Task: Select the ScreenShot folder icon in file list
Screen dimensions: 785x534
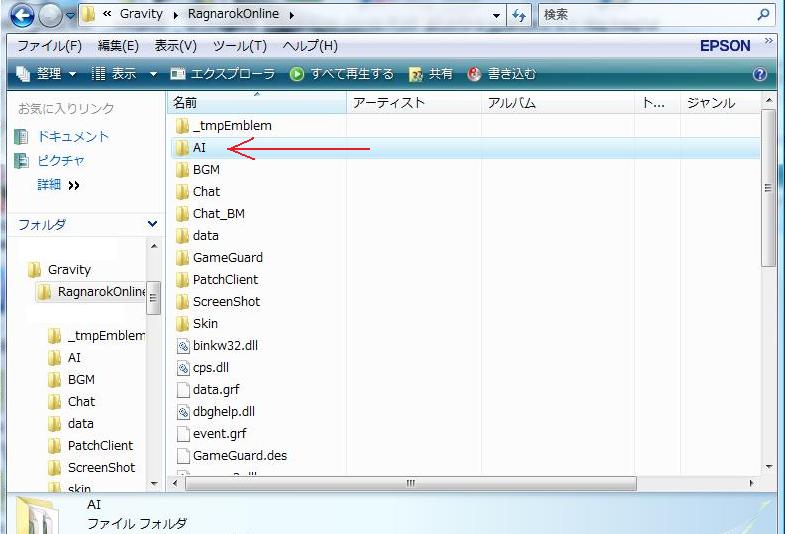Action: [182, 302]
